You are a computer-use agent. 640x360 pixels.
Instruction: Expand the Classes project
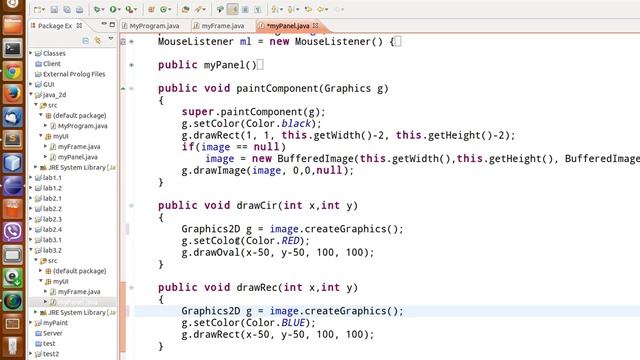tap(31, 53)
